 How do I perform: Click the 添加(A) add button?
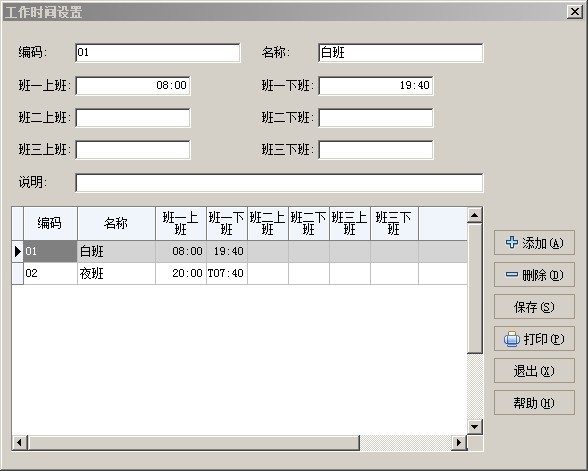(534, 243)
